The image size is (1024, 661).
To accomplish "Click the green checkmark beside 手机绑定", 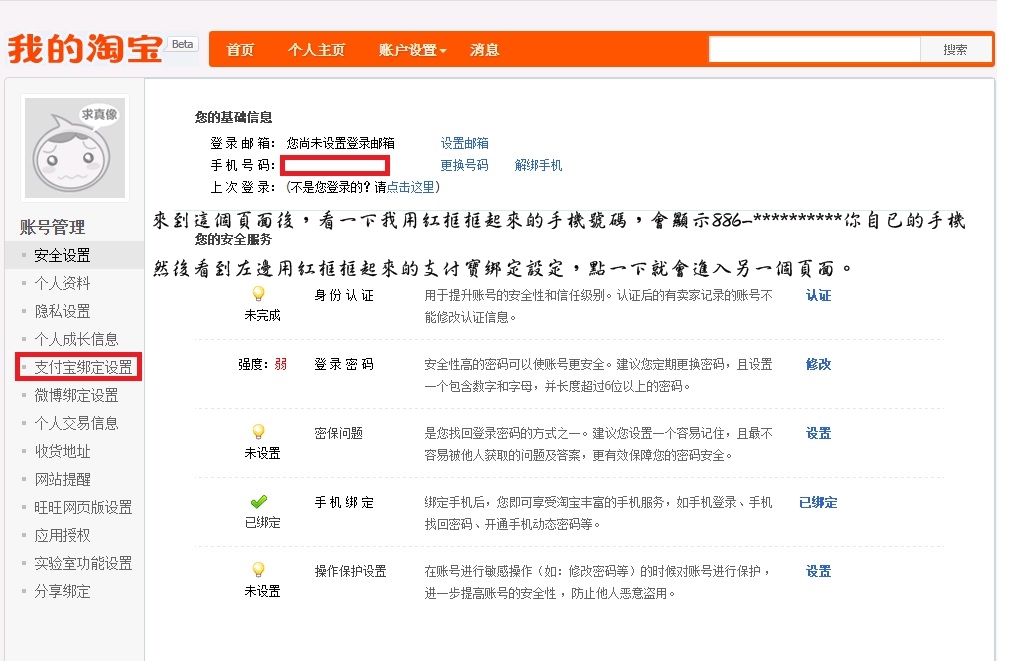I will 259,502.
